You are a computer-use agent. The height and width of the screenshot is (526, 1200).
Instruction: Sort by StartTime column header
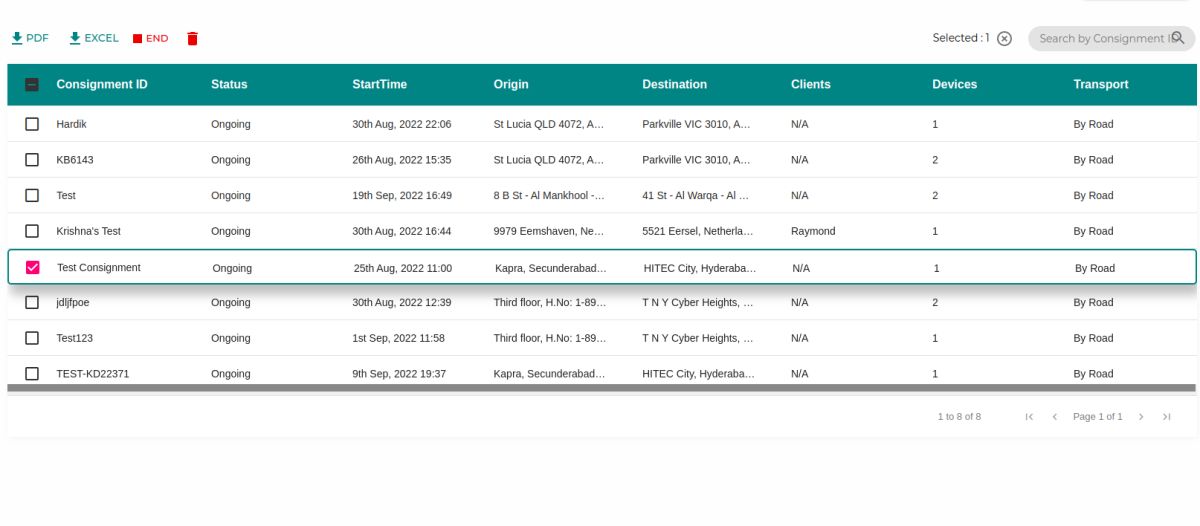coord(380,85)
